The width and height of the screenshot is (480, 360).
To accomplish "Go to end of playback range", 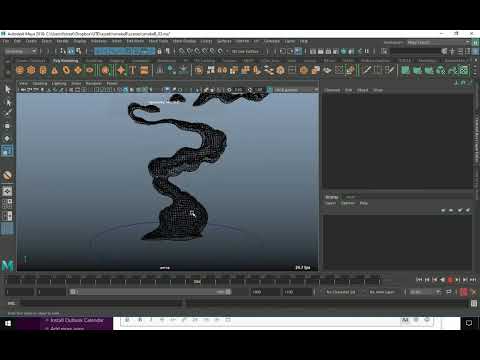I will coord(473,280).
